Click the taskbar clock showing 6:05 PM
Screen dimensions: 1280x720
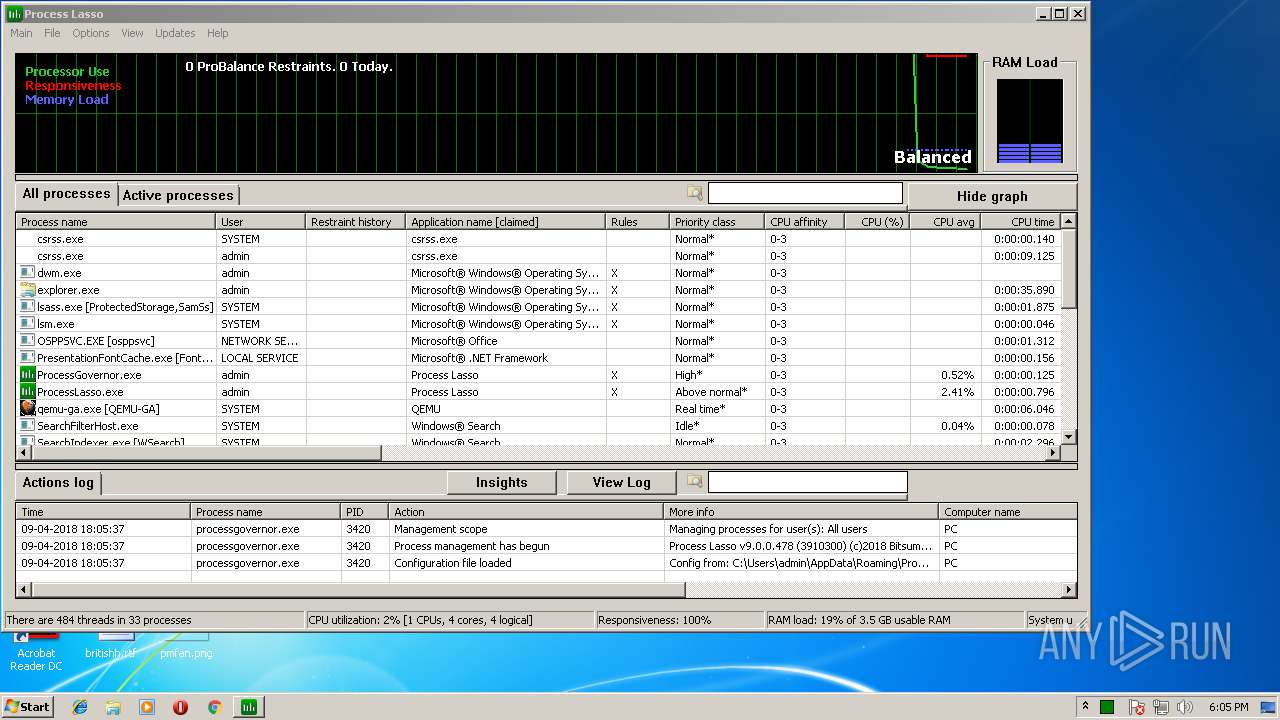click(1228, 707)
